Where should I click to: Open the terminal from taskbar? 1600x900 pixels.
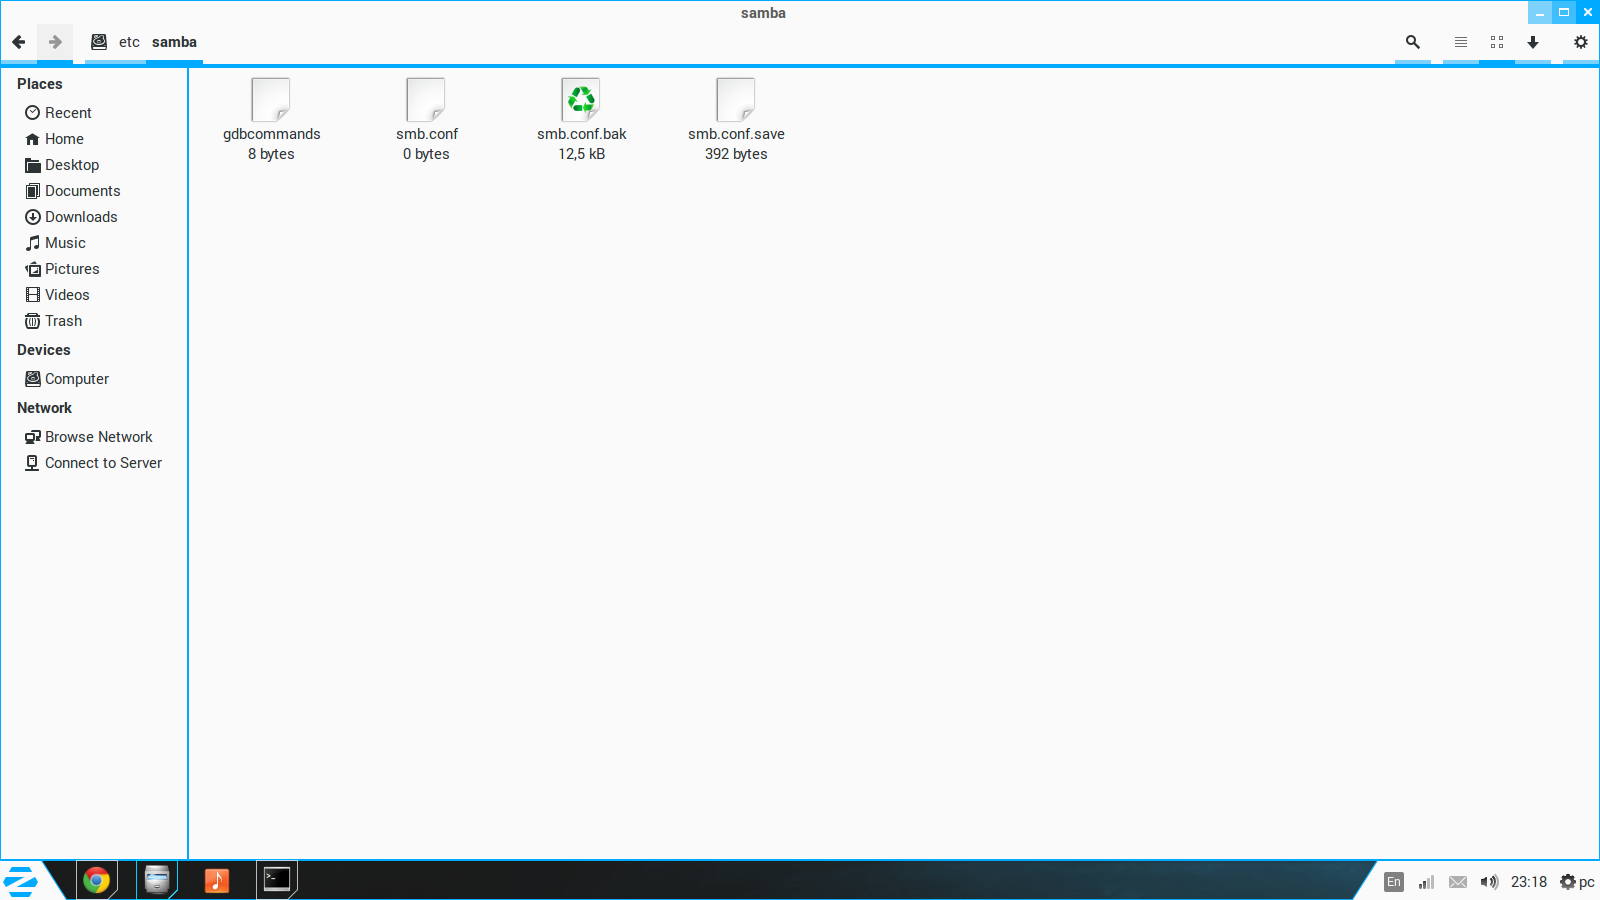[x=277, y=880]
